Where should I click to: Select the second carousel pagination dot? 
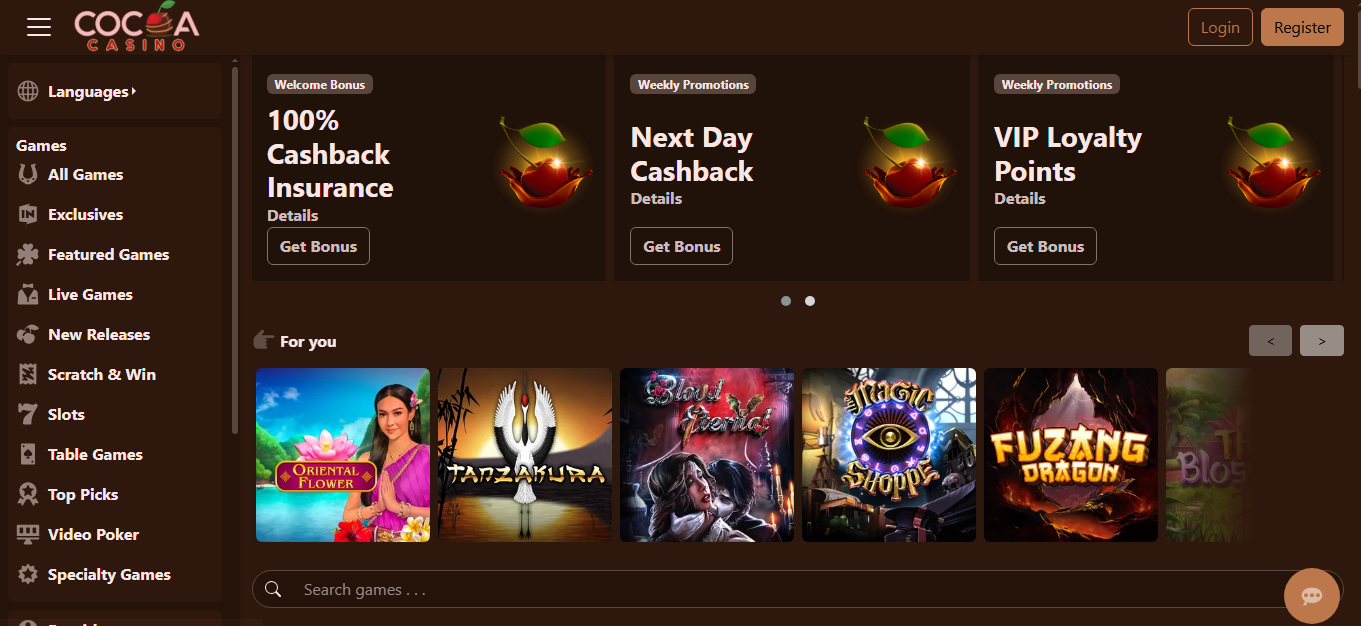(x=810, y=300)
